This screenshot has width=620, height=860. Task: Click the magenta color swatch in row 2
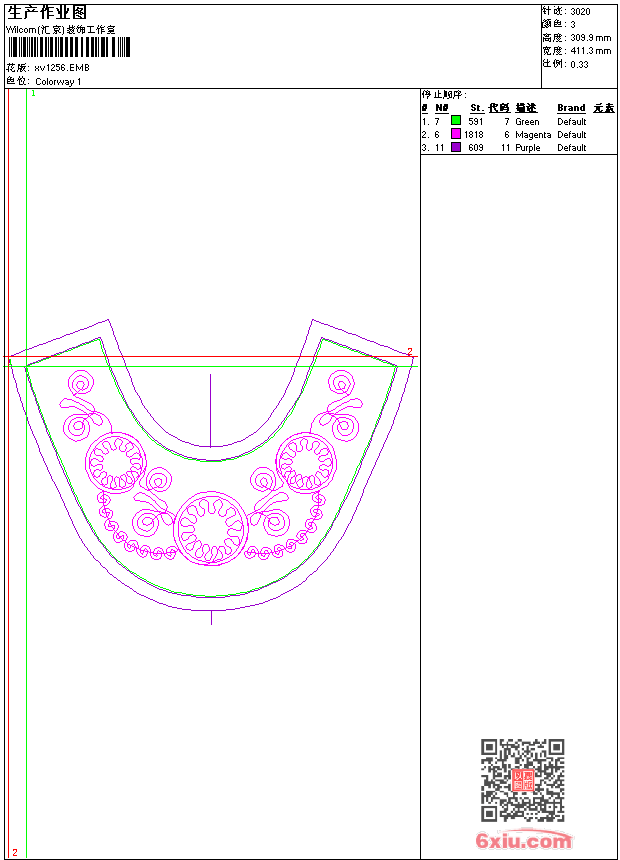tap(455, 134)
